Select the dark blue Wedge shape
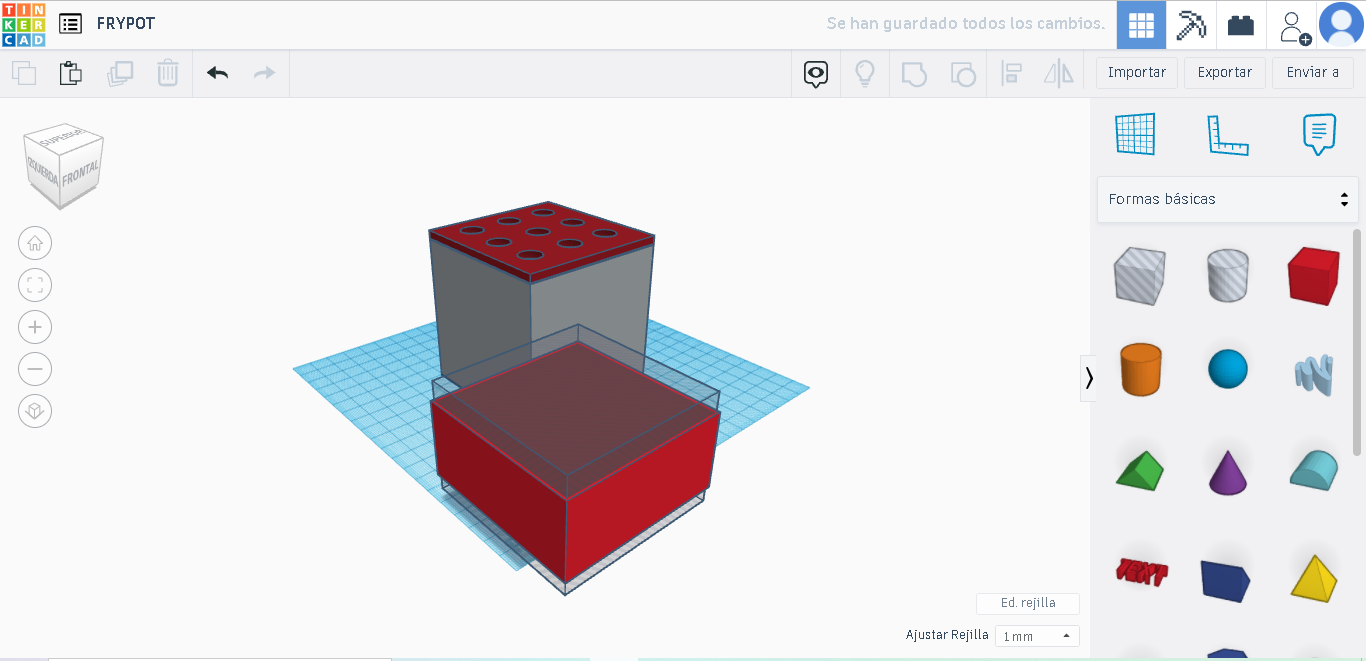 [x=1227, y=580]
